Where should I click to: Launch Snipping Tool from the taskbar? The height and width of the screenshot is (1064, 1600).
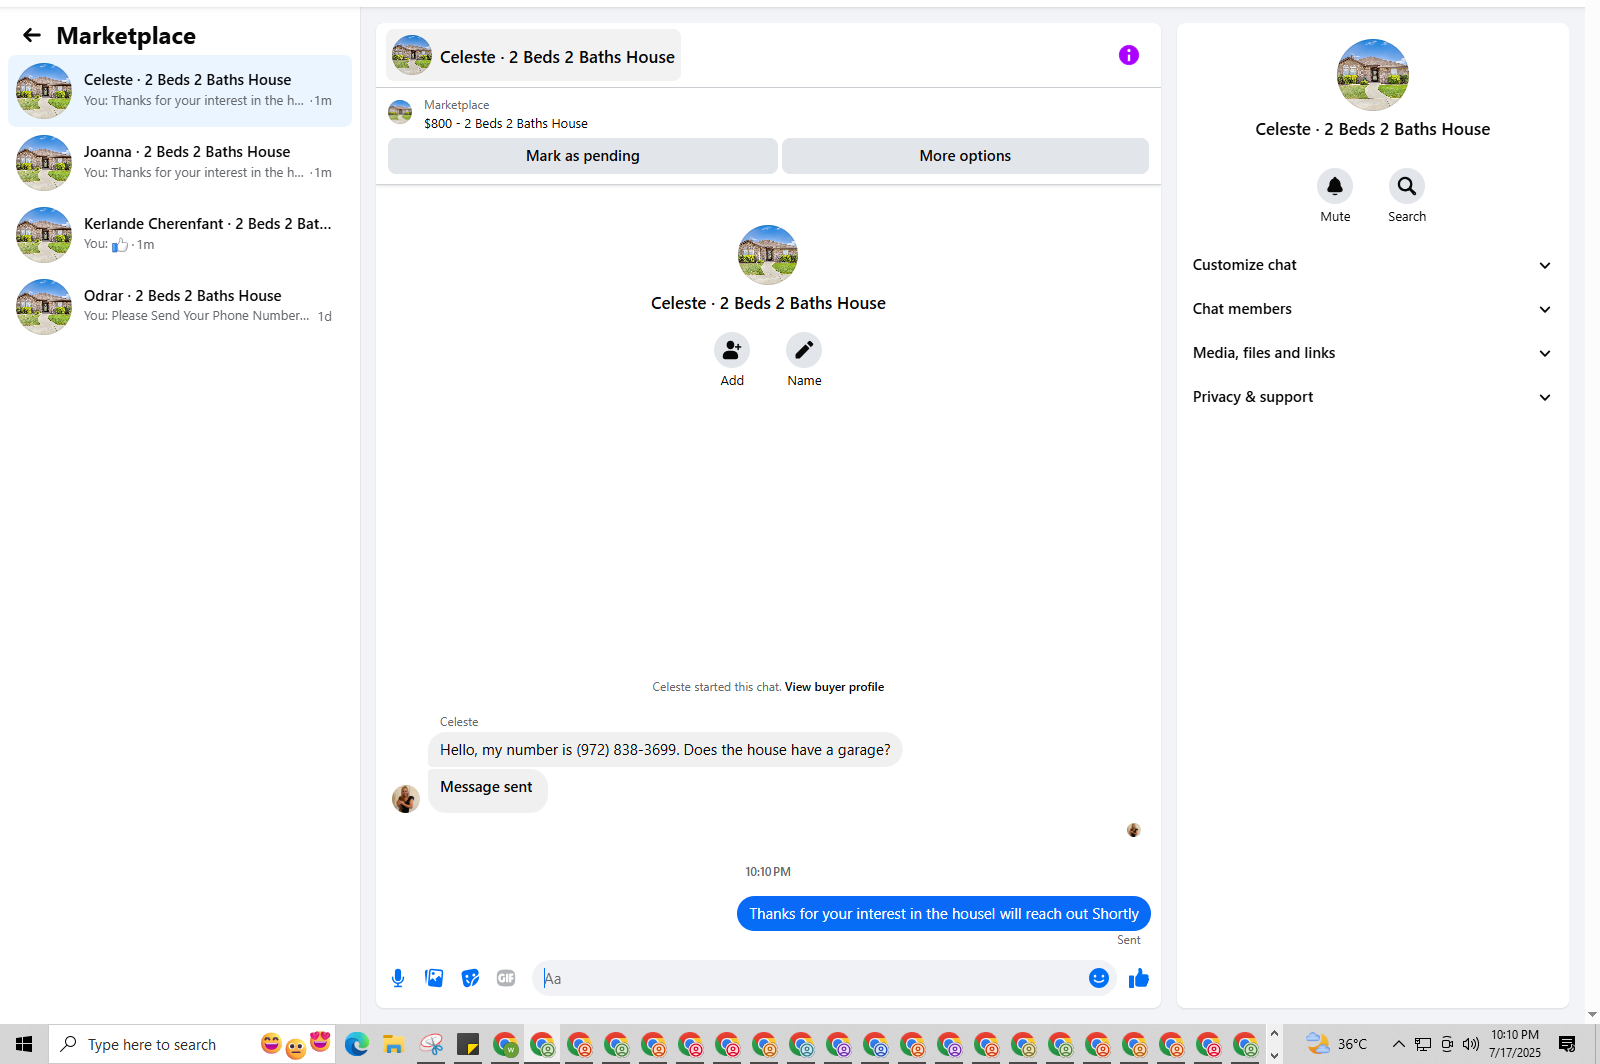pyautogui.click(x=431, y=1045)
